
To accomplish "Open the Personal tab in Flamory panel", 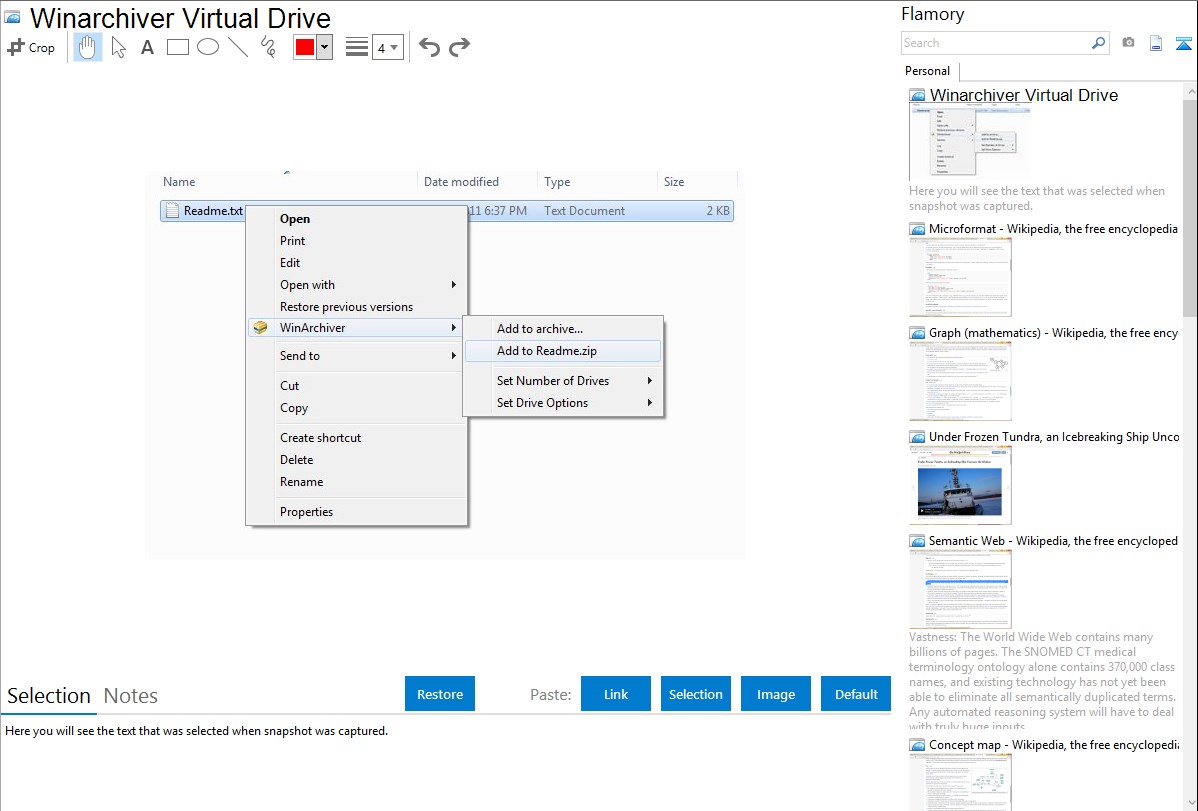I will click(x=927, y=71).
